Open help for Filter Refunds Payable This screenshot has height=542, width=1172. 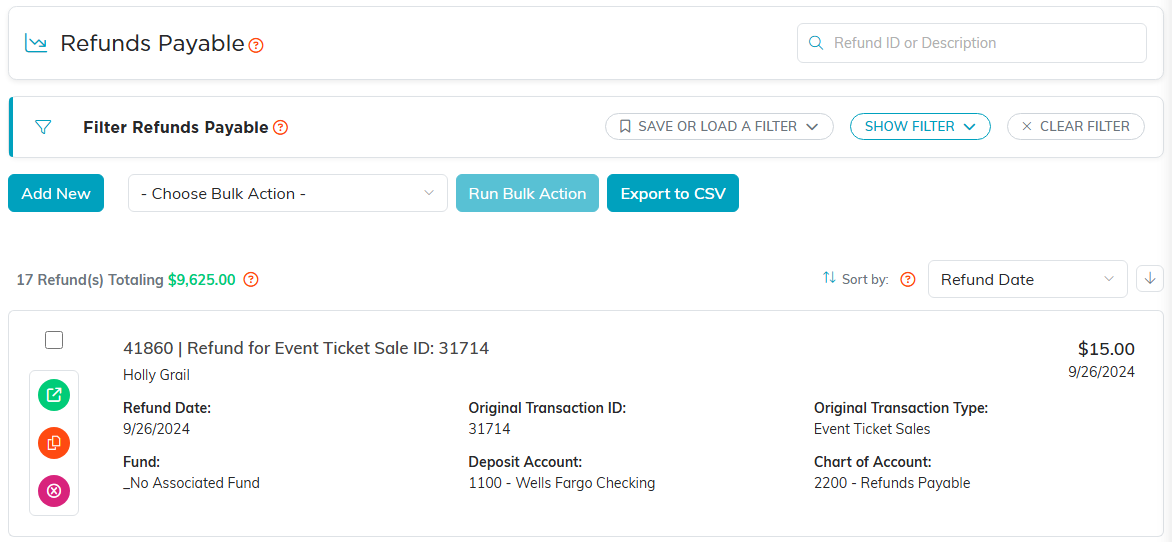pos(280,128)
